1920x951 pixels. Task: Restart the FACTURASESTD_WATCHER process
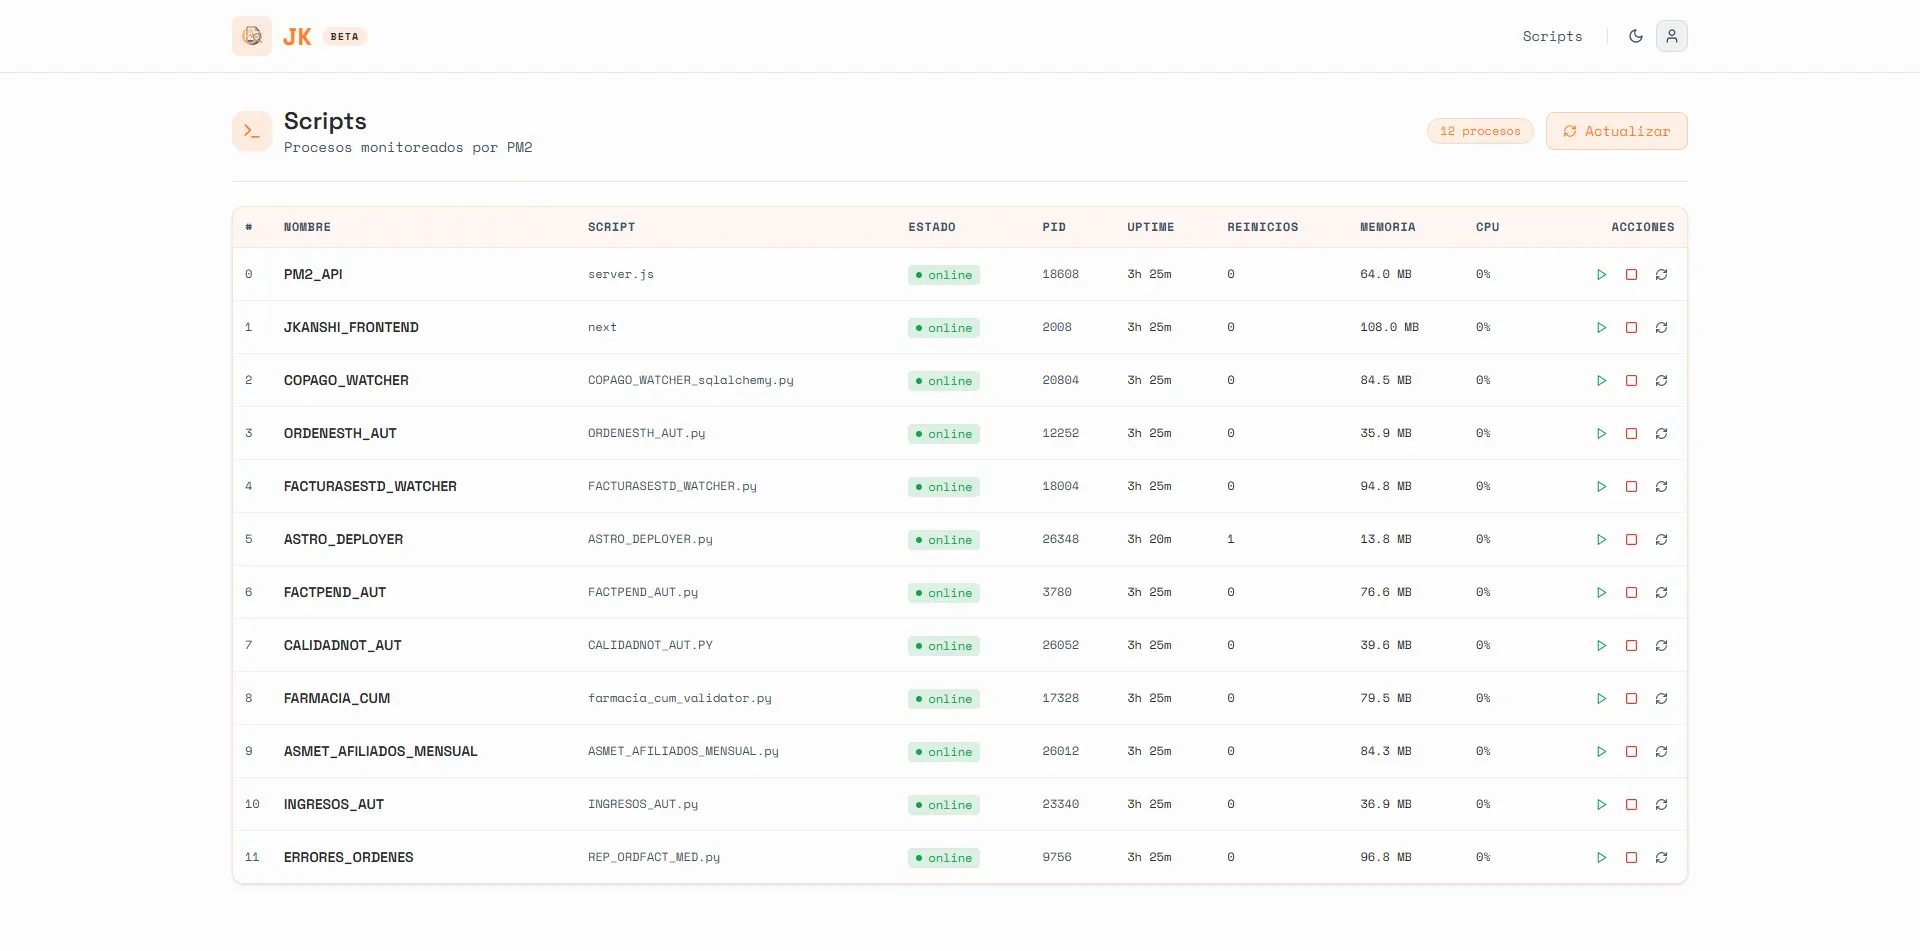click(1661, 486)
